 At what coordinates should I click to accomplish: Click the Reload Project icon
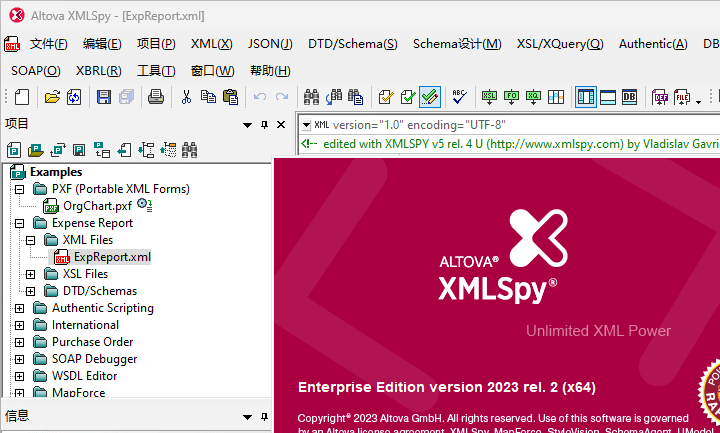(x=58, y=150)
